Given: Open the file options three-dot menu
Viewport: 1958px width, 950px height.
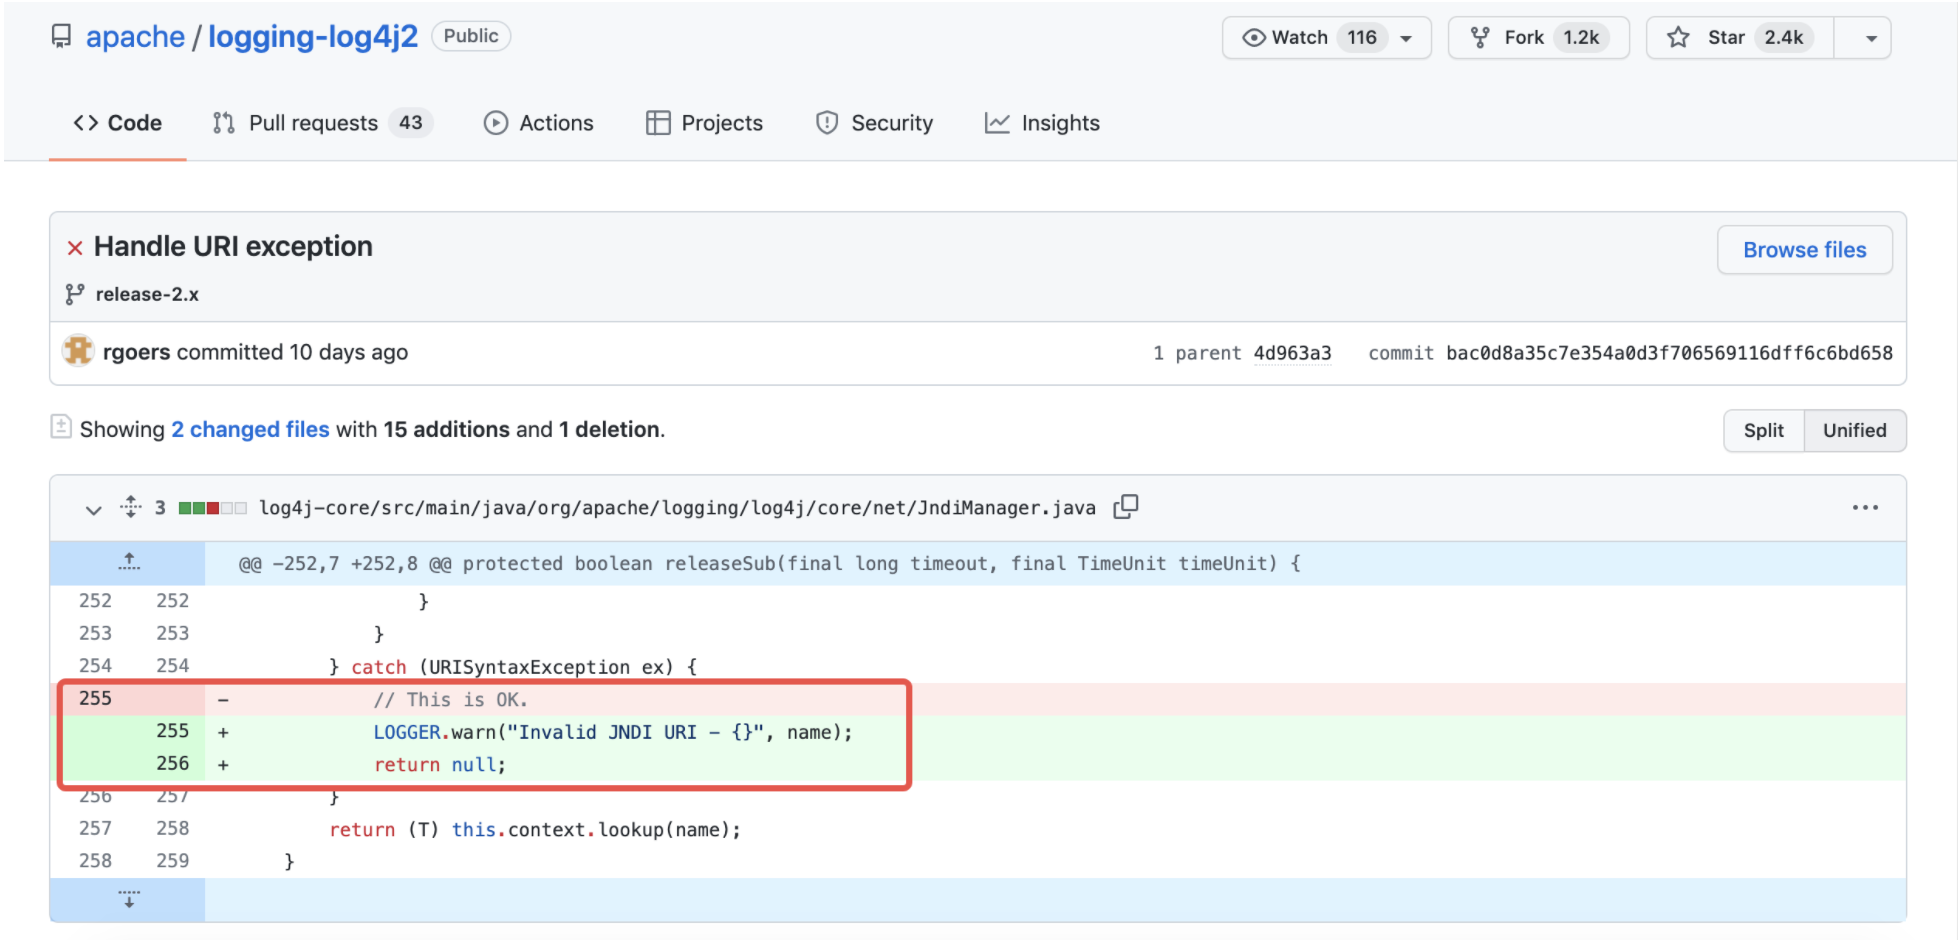Looking at the screenshot, I should tap(1865, 508).
